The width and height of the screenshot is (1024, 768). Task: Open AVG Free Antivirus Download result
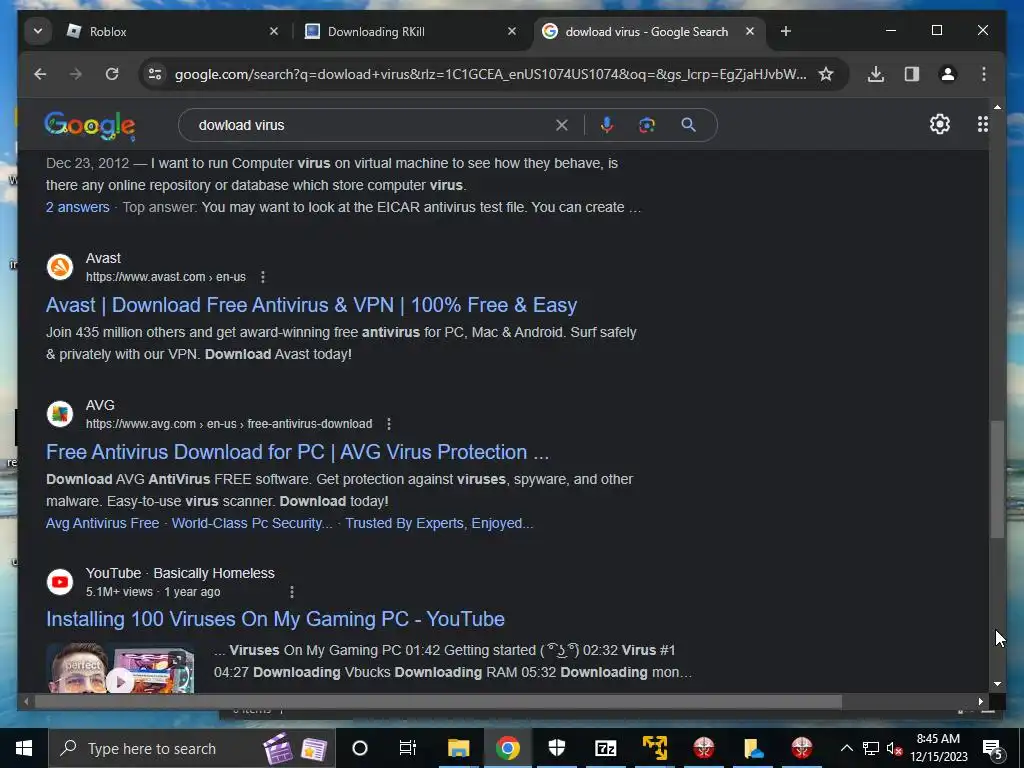297,452
